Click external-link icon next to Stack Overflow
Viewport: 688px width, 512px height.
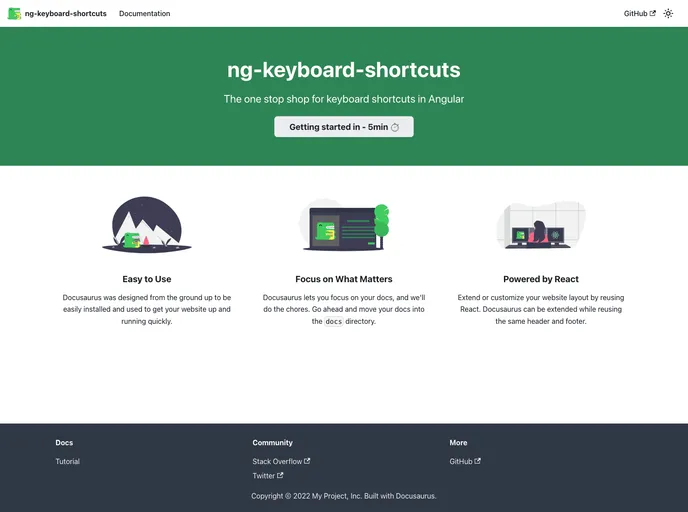click(x=307, y=461)
